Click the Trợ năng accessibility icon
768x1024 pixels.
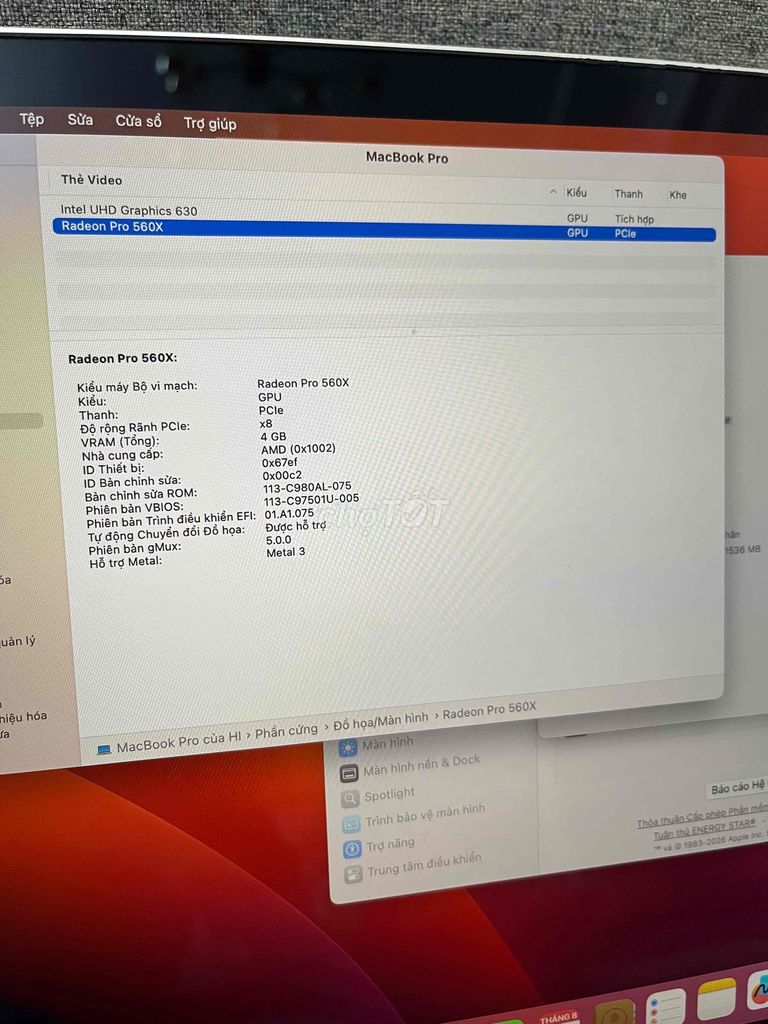coord(352,849)
